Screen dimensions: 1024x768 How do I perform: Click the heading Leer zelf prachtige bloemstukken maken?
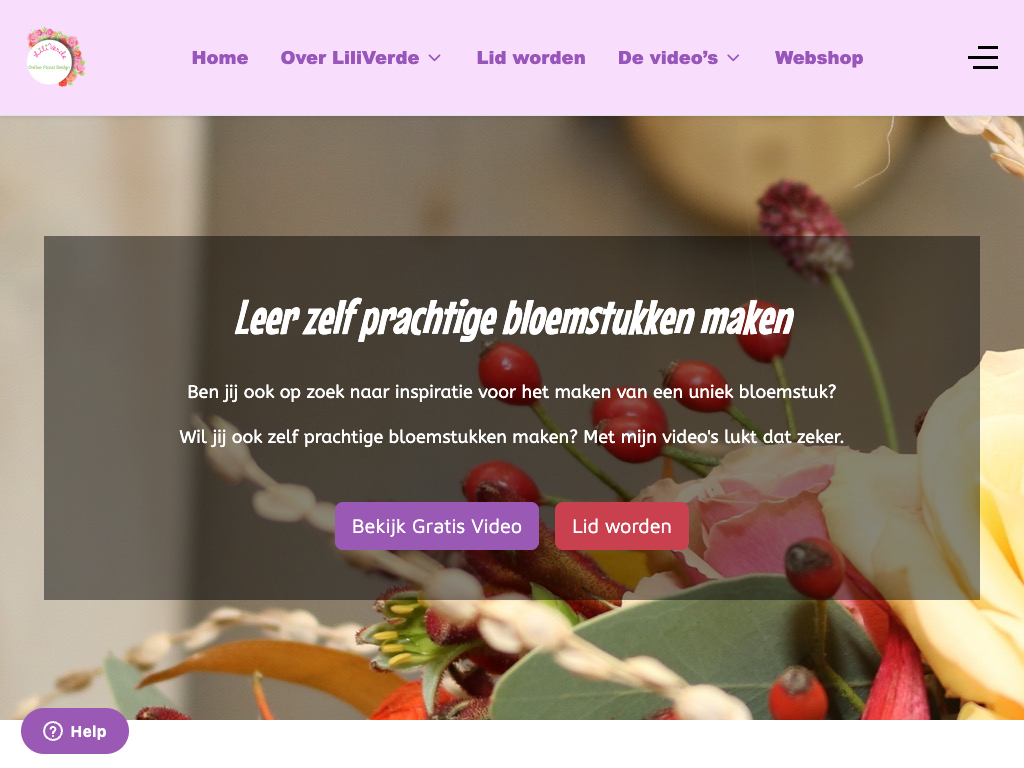(x=513, y=319)
